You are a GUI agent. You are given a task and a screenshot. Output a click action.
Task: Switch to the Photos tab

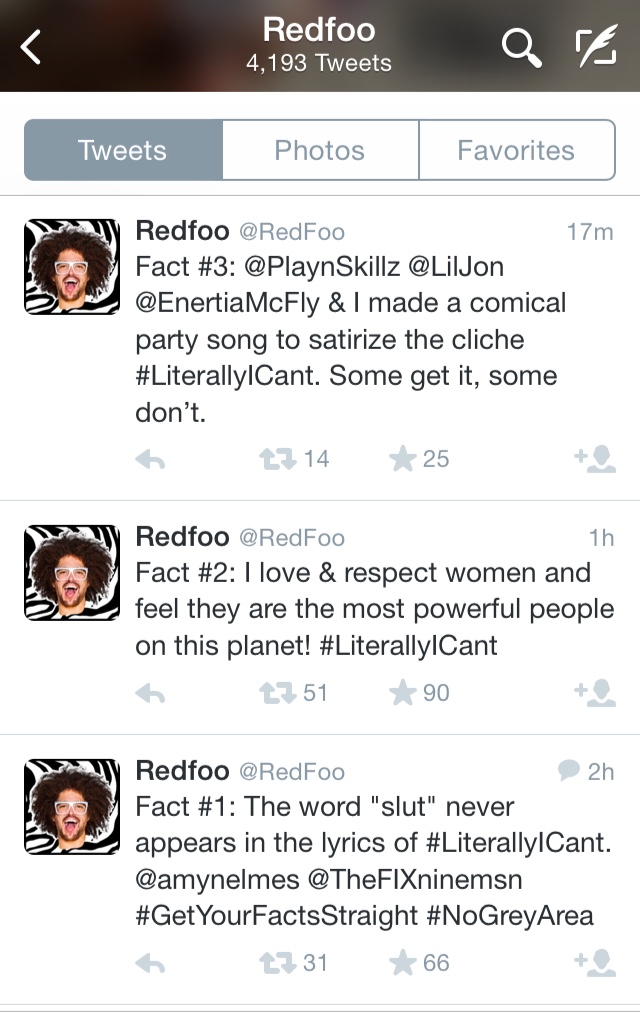tap(320, 150)
